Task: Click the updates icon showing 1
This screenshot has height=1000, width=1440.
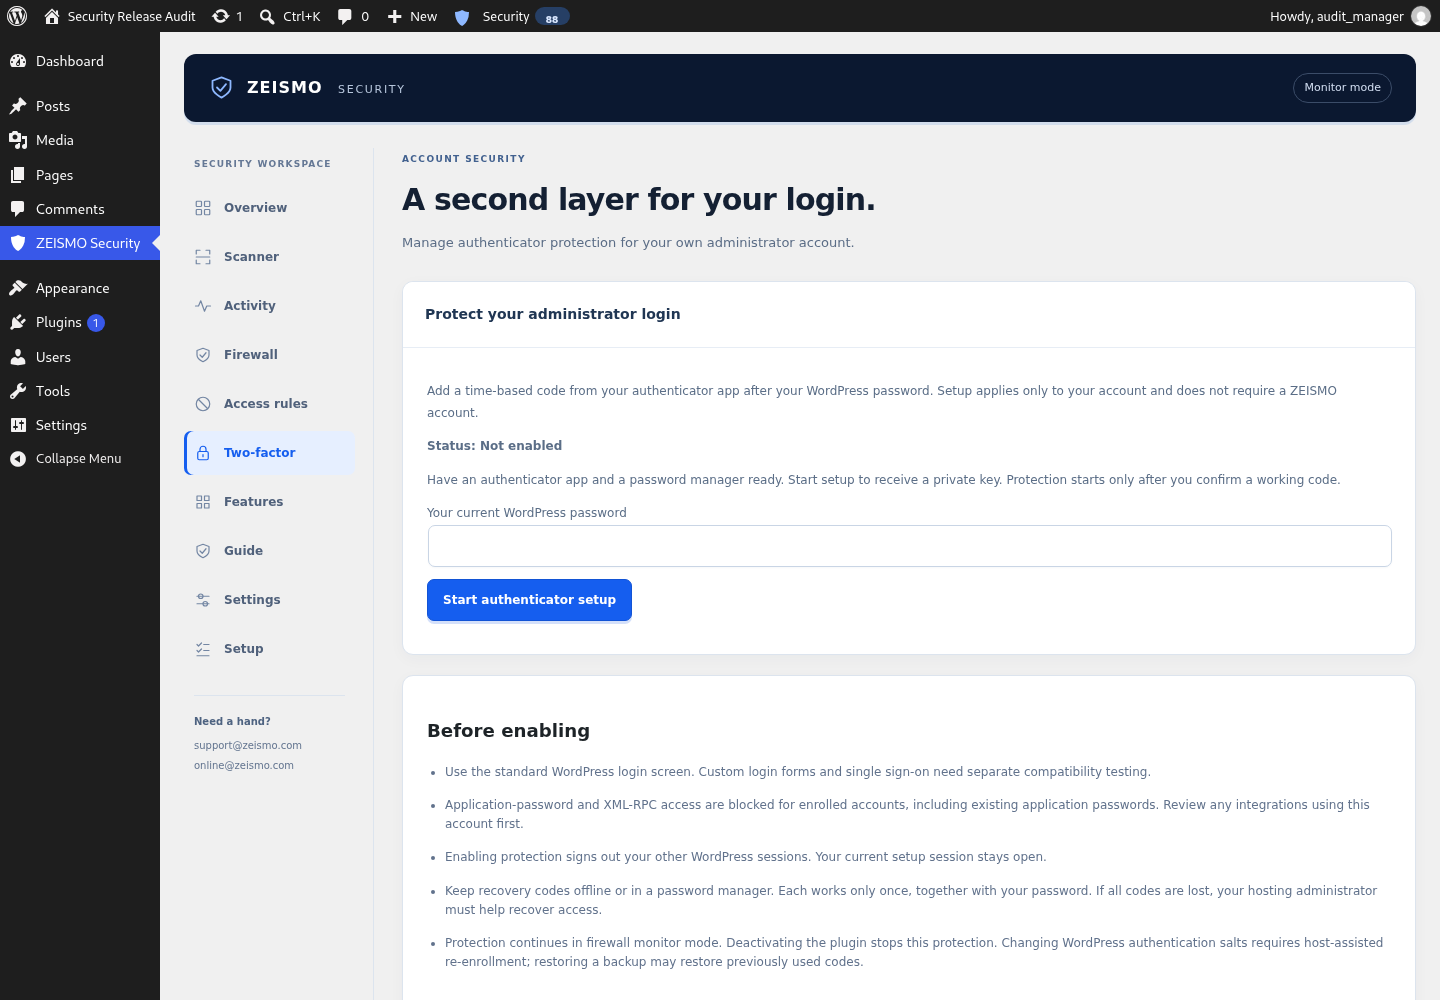Action: tap(221, 16)
